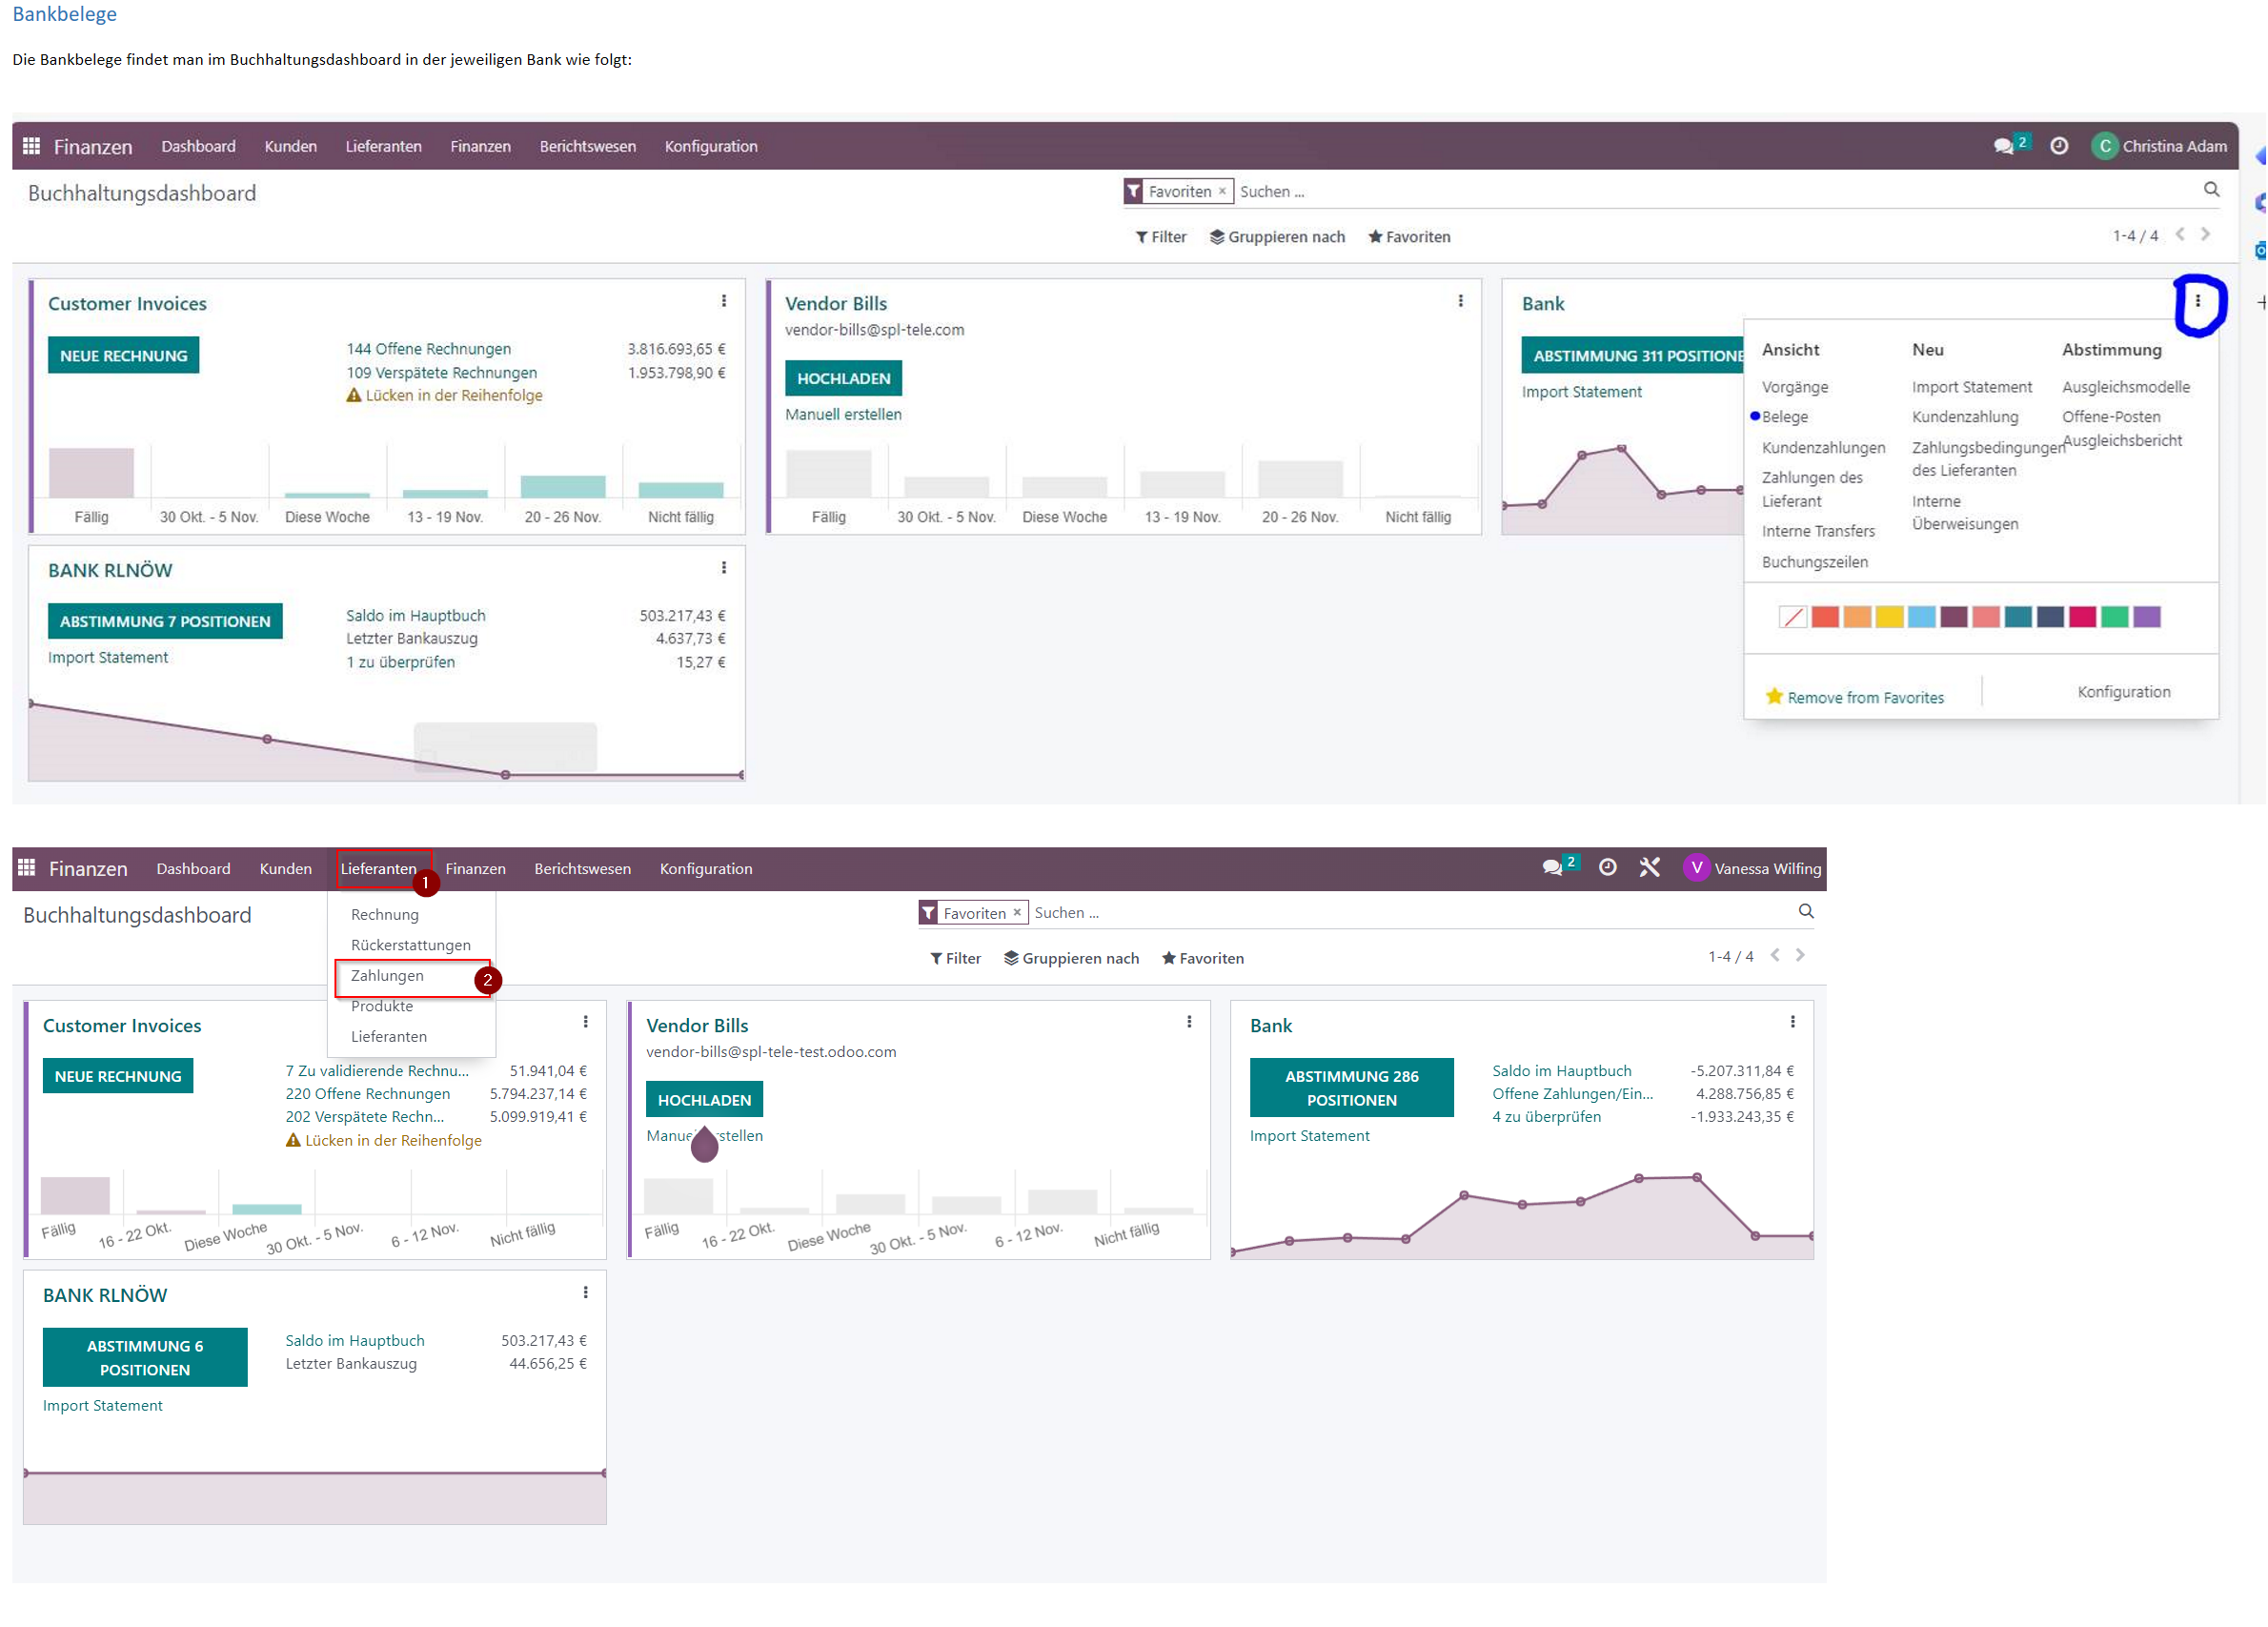Open the clock activities icon near Christina Adam
The width and height of the screenshot is (2268, 1627).
pos(2059,146)
